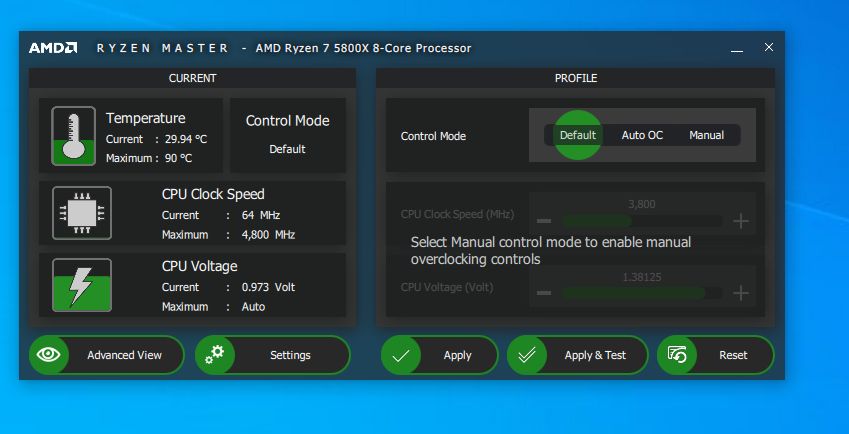This screenshot has height=434, width=849.
Task: Click the CPU Voltage slider bar
Action: [642, 293]
